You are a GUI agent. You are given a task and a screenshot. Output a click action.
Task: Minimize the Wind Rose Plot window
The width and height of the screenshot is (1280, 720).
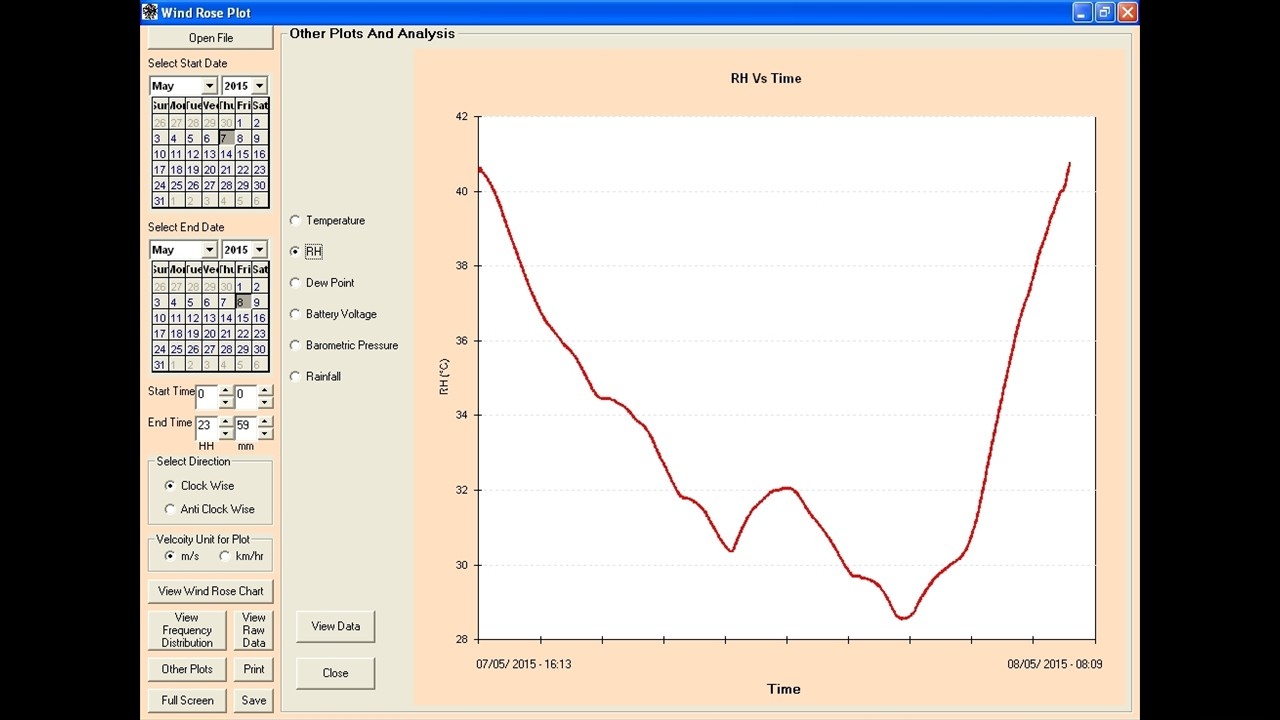(x=1083, y=12)
